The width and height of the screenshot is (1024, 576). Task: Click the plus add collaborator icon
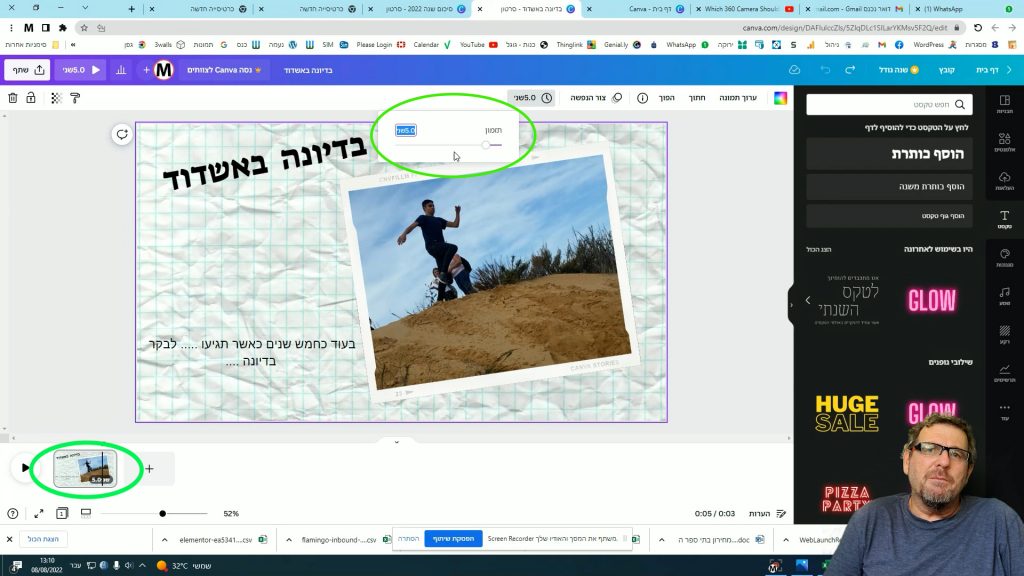coord(146,70)
